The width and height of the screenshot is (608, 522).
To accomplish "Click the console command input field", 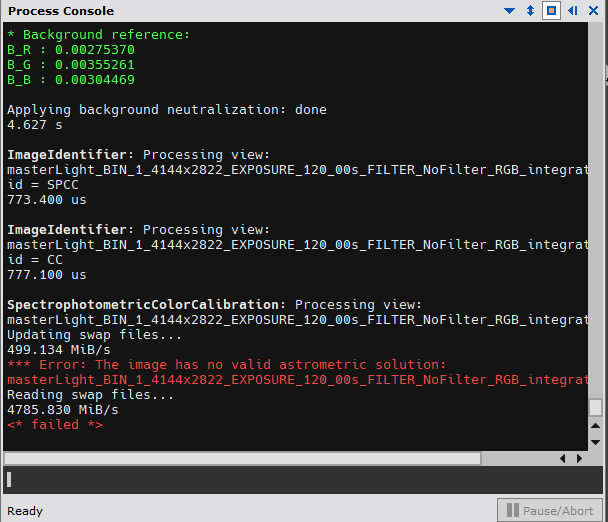I will coord(302,480).
